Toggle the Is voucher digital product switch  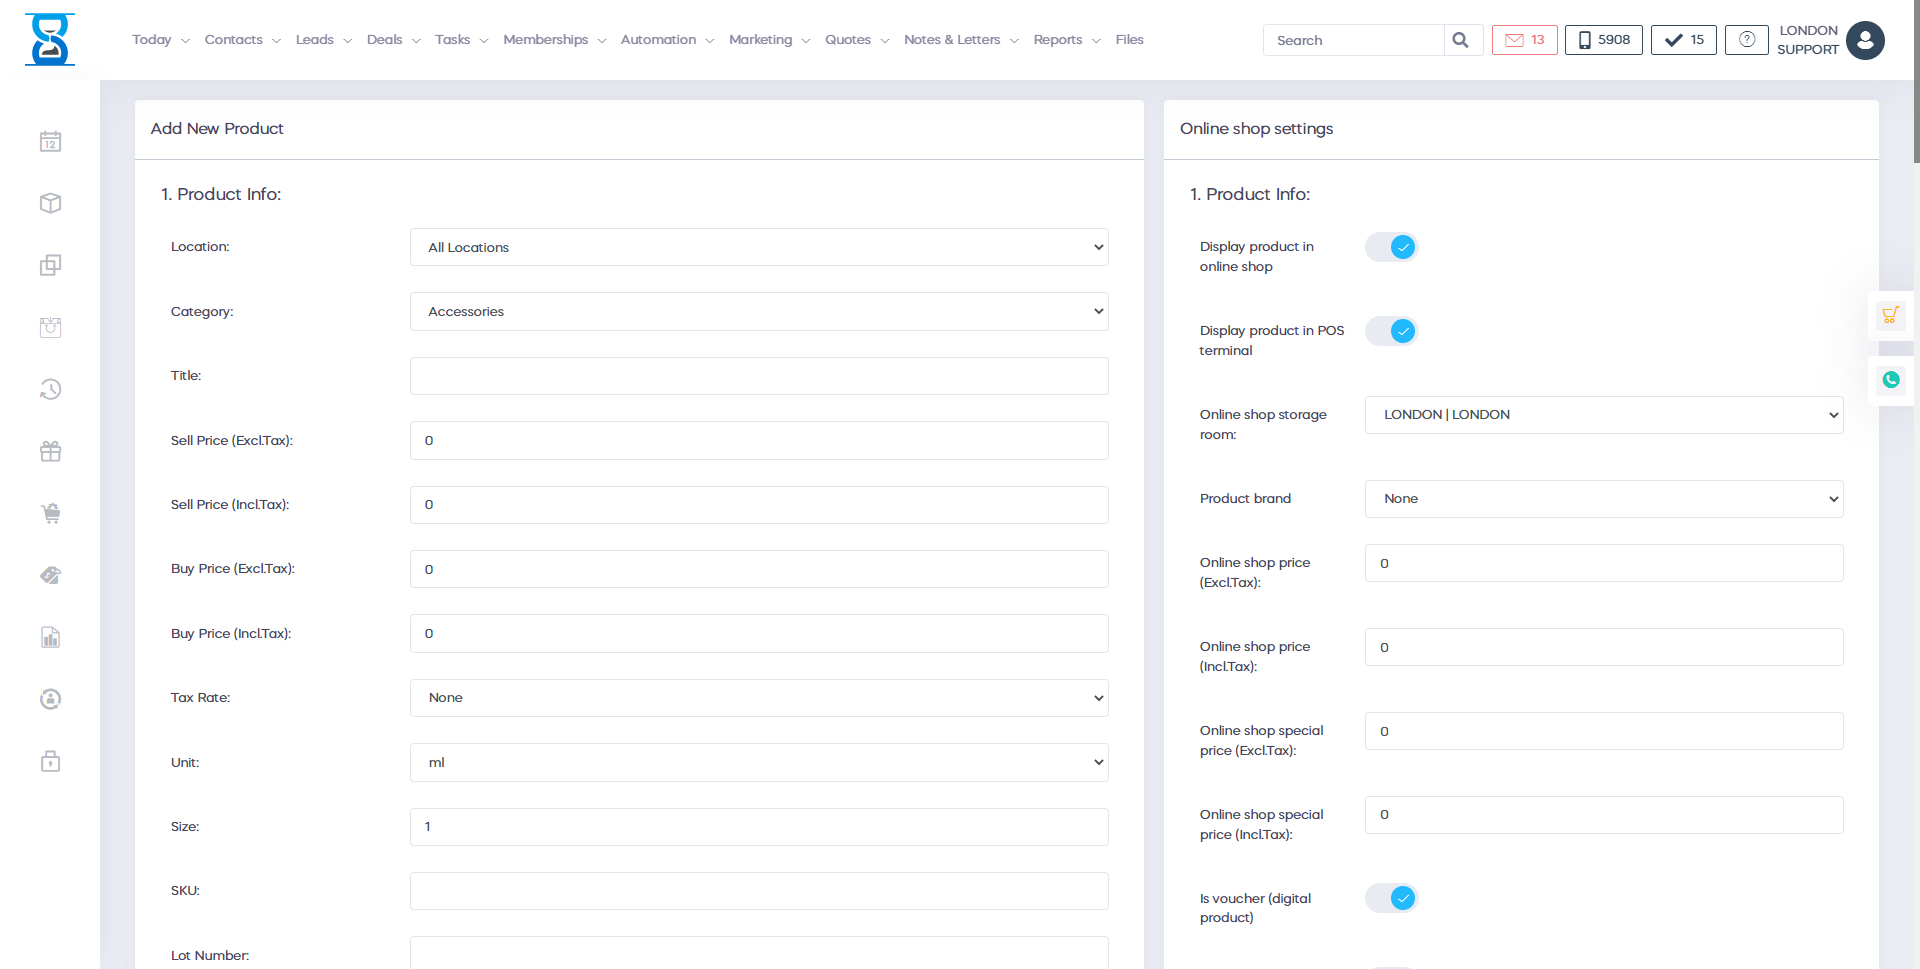(x=1392, y=898)
